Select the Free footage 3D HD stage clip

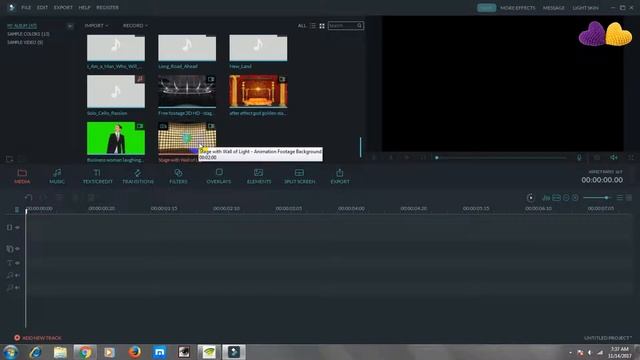pyautogui.click(x=187, y=91)
